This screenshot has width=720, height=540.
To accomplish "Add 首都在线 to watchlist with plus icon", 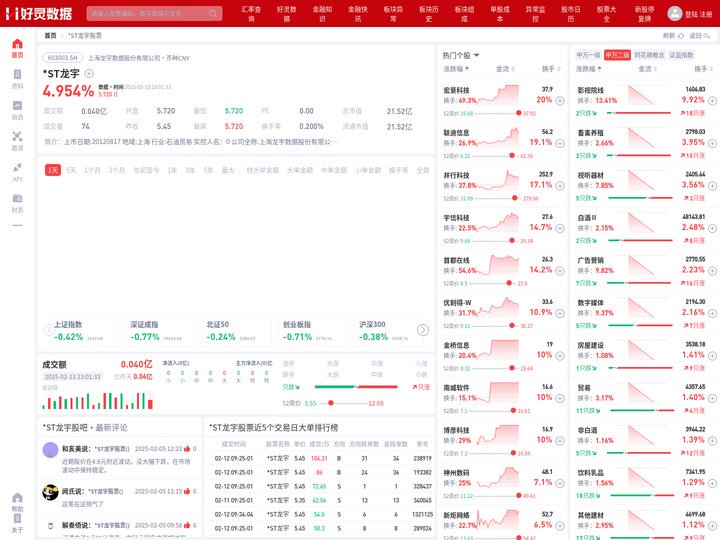I will click(560, 270).
